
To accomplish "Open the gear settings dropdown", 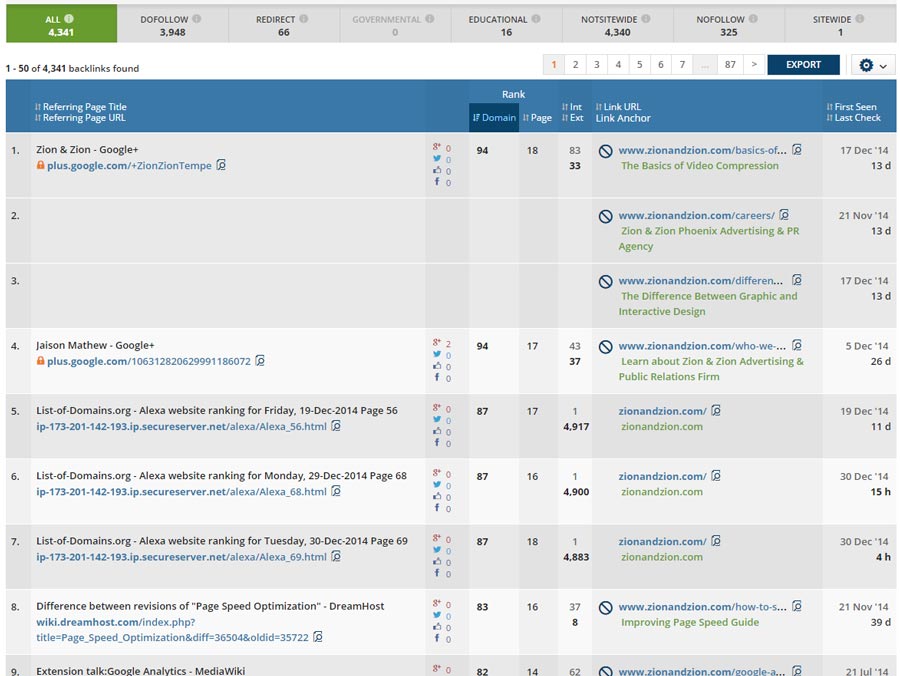I will click(x=873, y=65).
